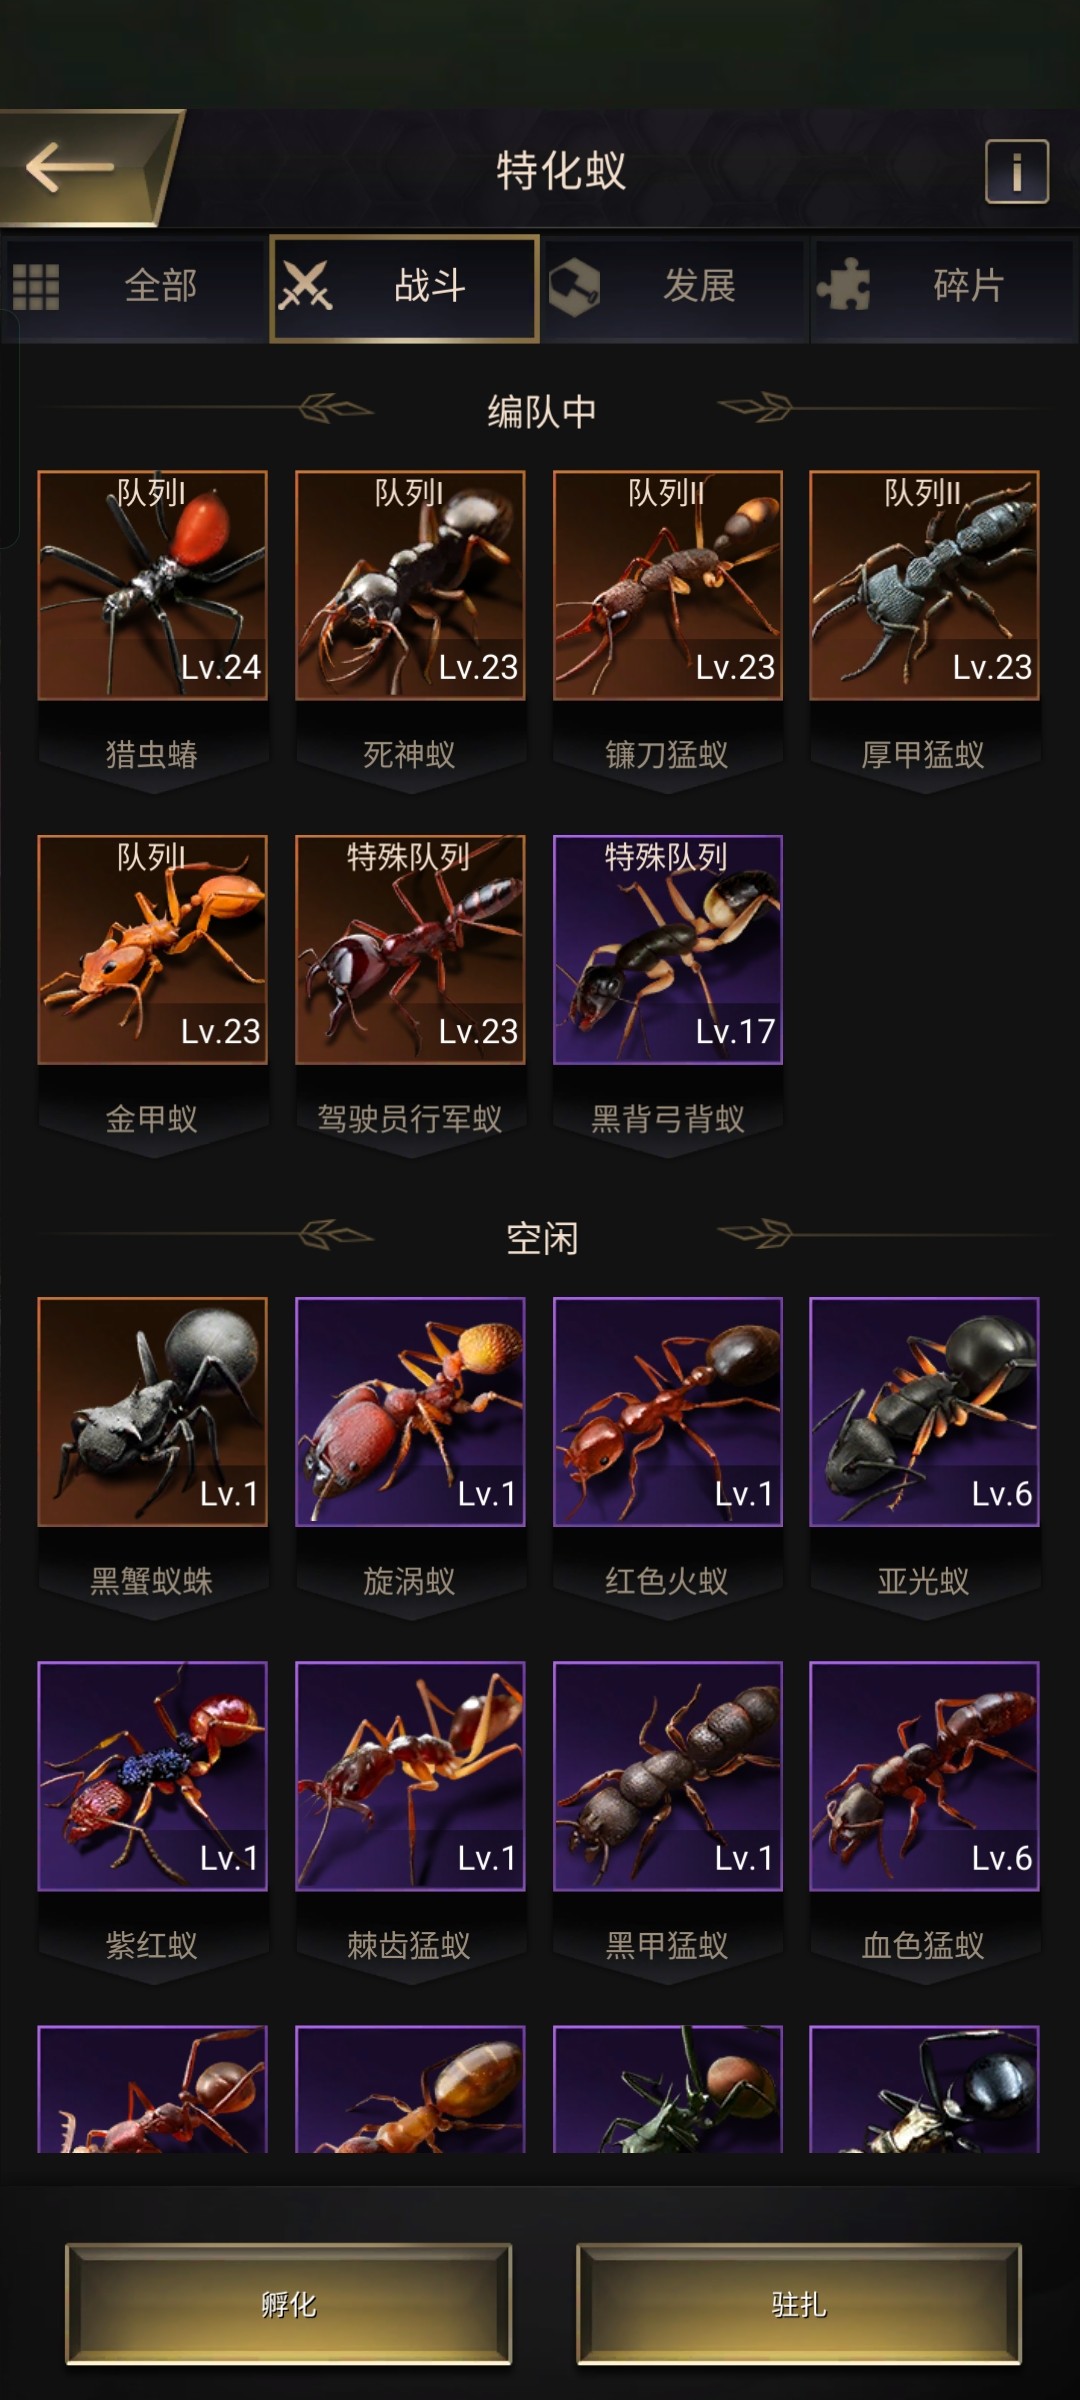The width and height of the screenshot is (1080, 2400).
Task: Choose the 镰刀猛蚁 ant portrait
Action: coord(668,585)
